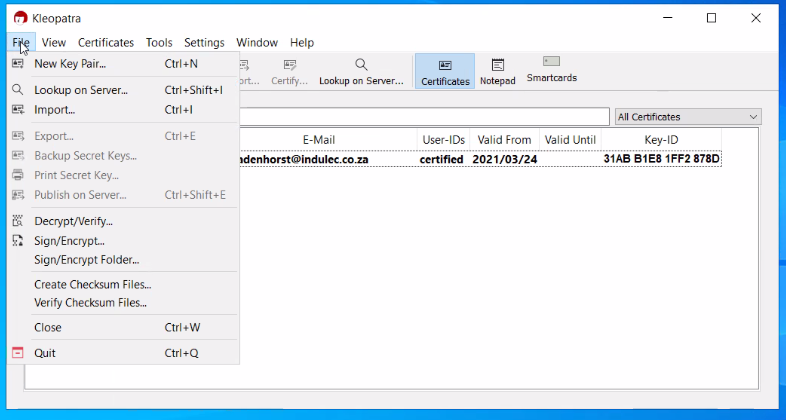Click the magnifier icon beside Lookup on Server menu entry

tap(18, 90)
